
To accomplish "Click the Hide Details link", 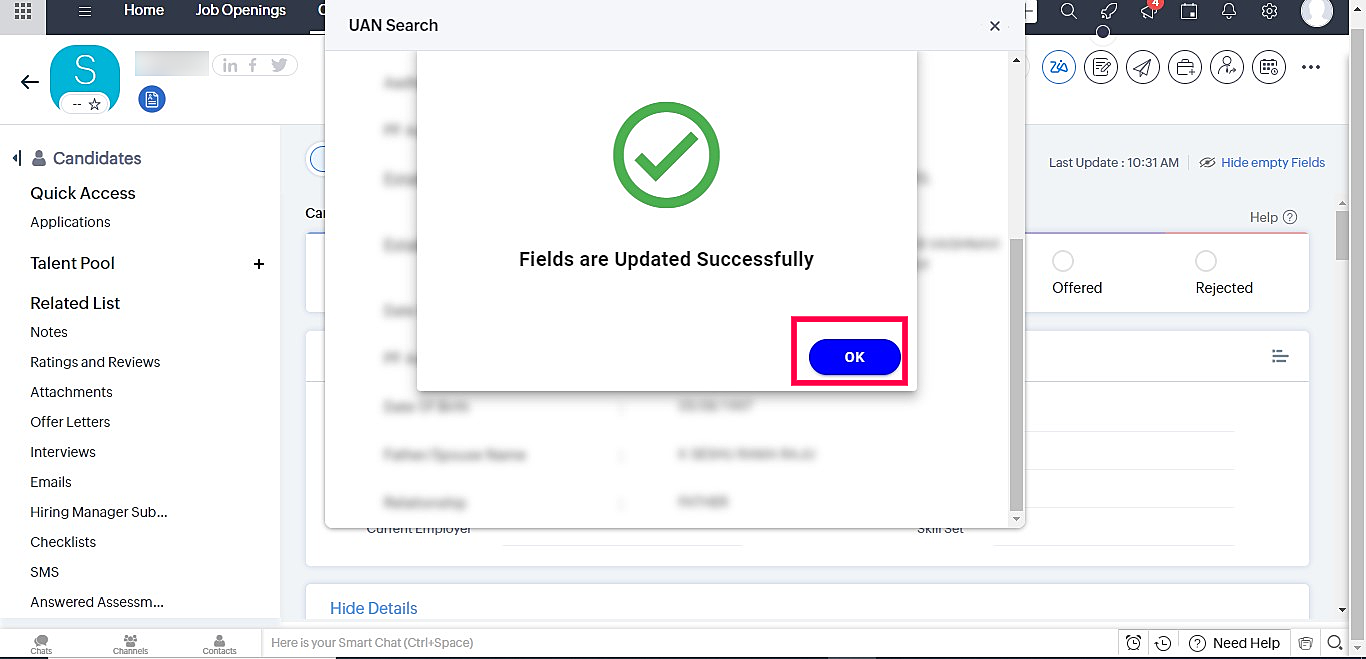I will (374, 608).
